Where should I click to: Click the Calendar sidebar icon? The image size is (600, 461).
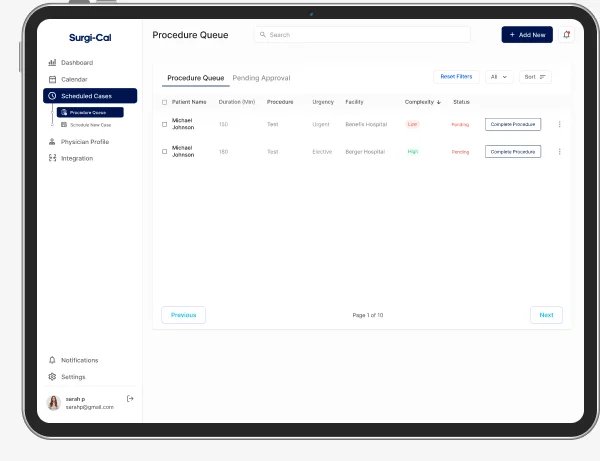[52, 79]
